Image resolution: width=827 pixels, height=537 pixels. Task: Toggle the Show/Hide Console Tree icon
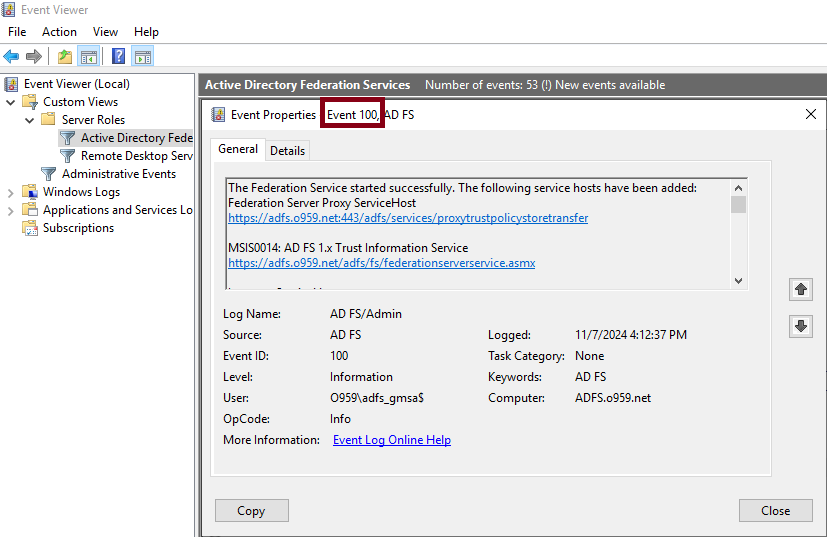point(89,56)
